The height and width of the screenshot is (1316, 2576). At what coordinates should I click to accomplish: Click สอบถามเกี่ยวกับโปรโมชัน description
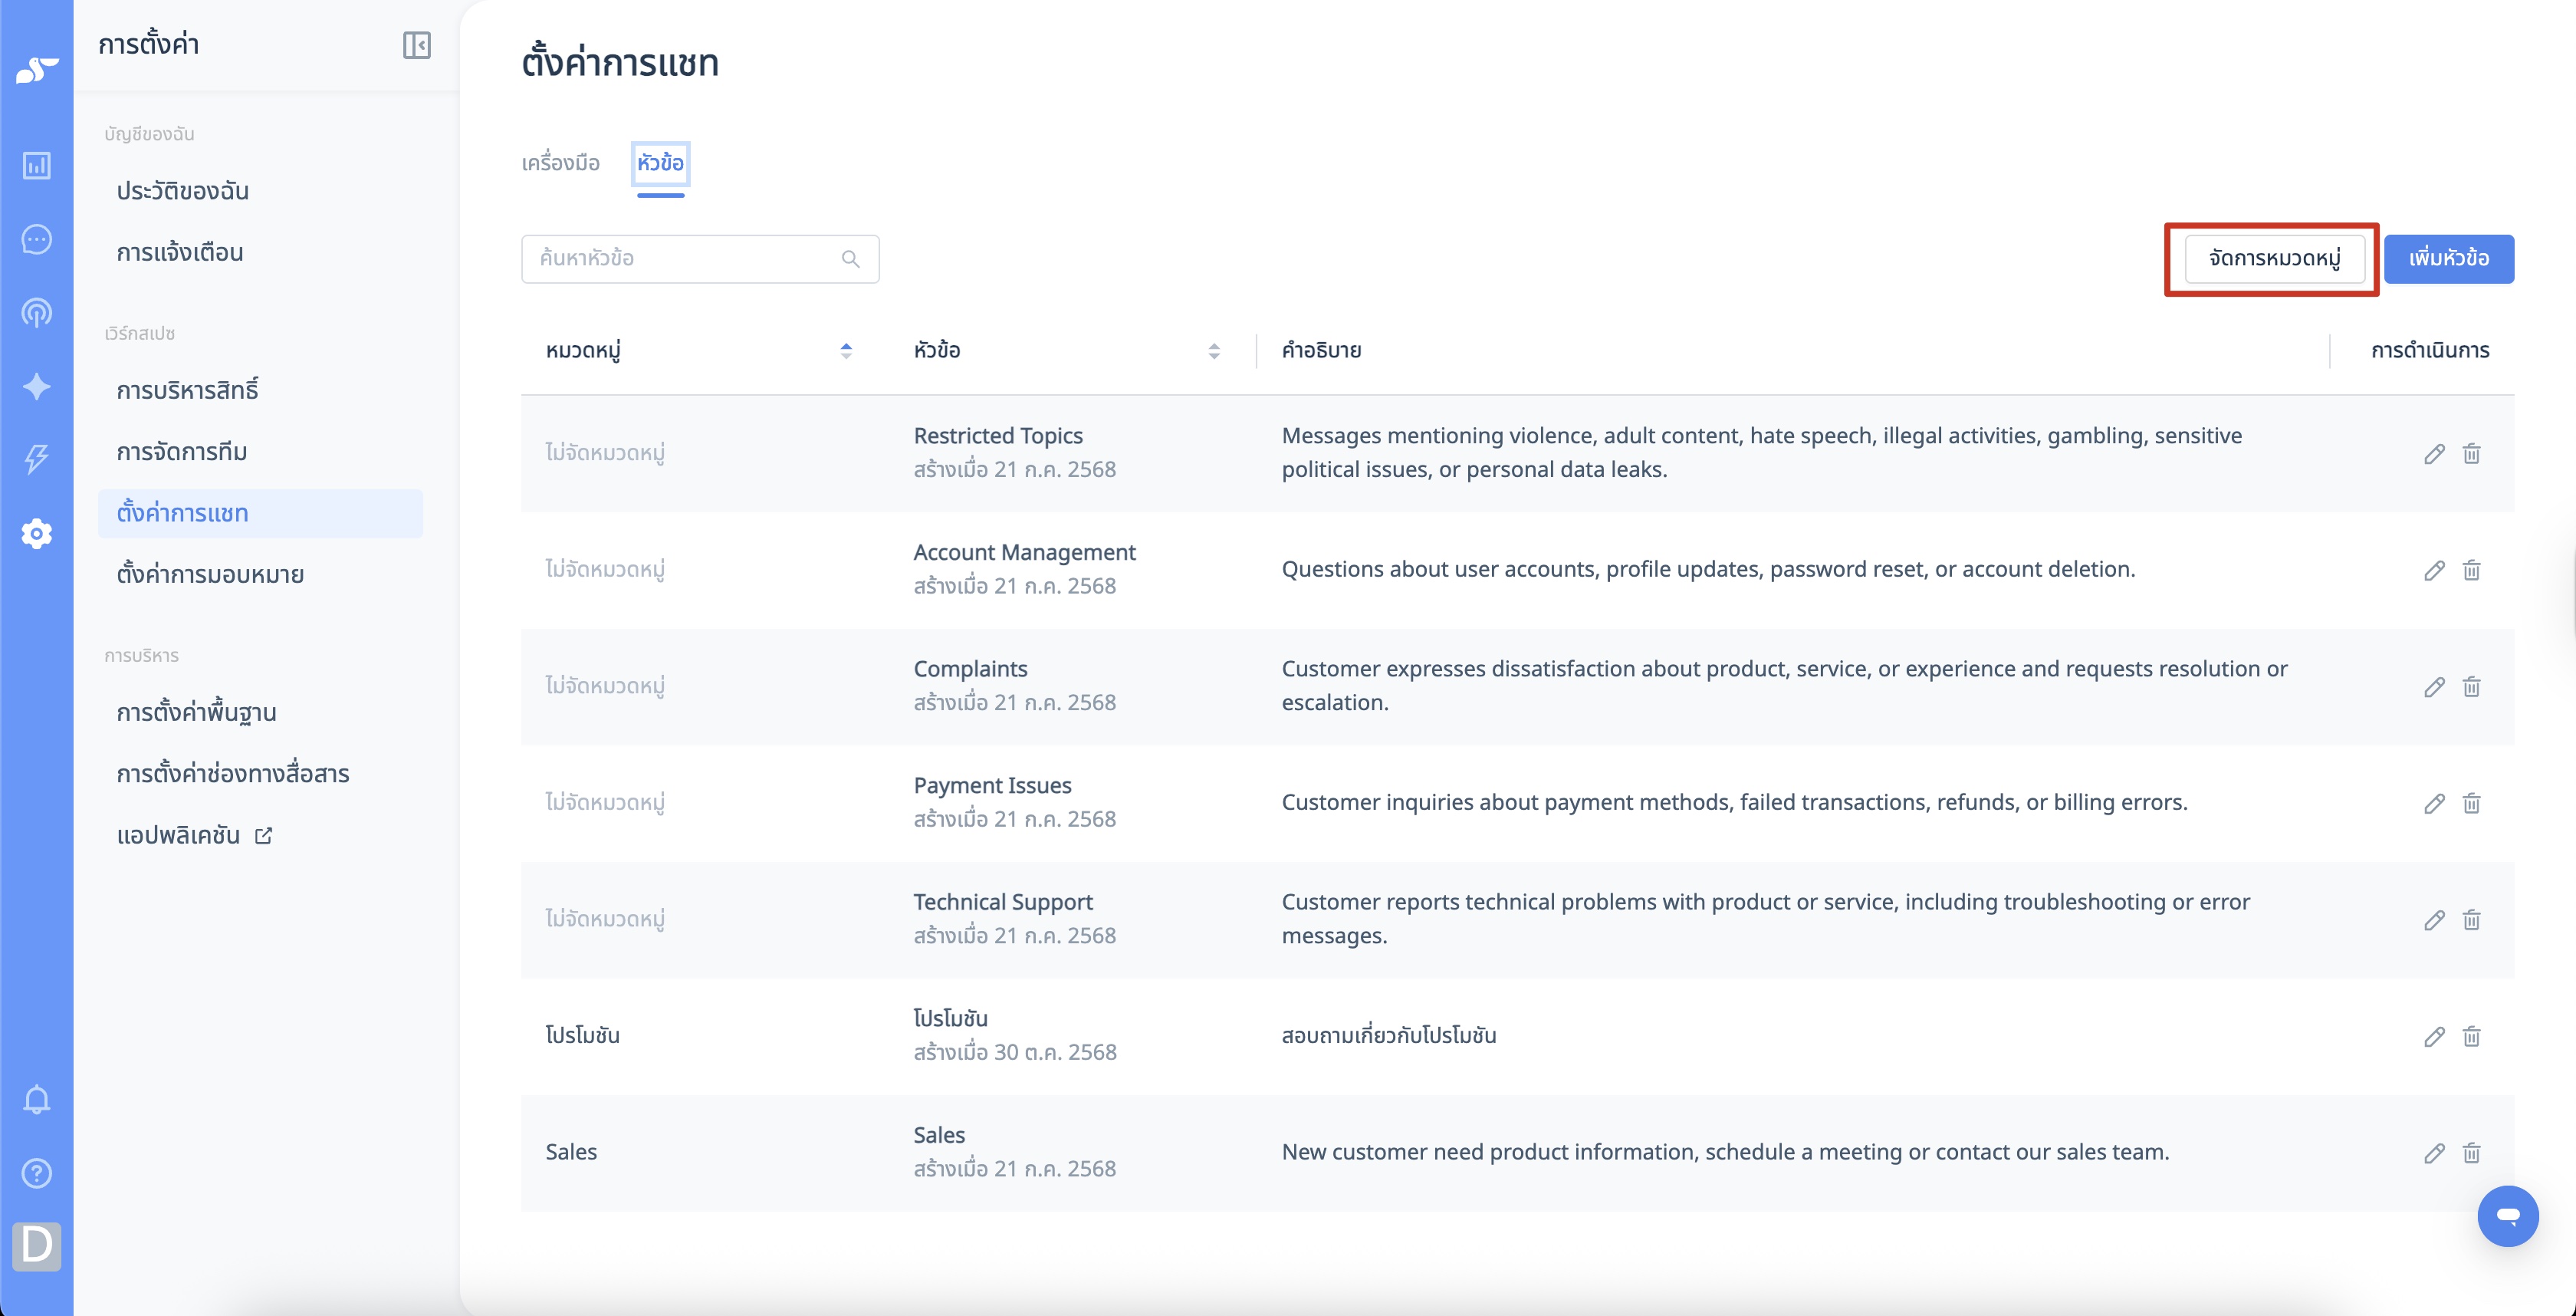[x=1389, y=1036]
